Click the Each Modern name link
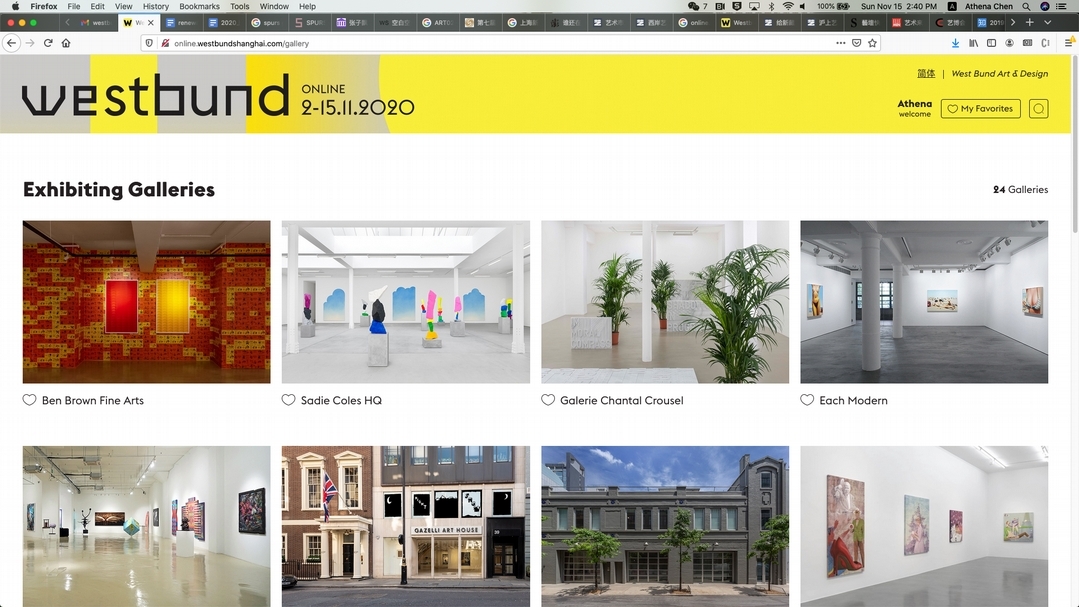 (x=853, y=400)
